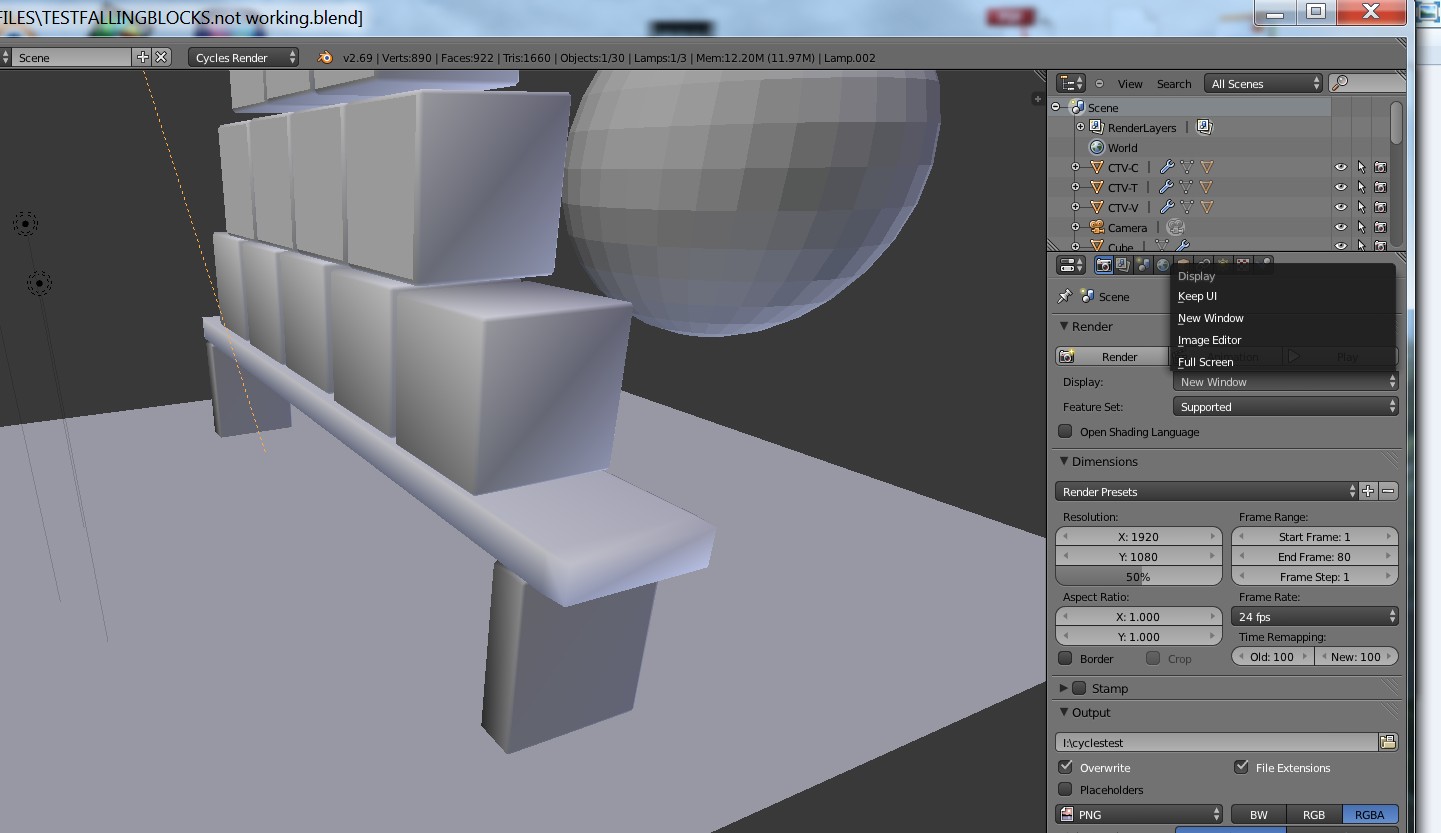This screenshot has width=1441, height=833.
Task: Toggle renderability camera icon for CTV-T
Action: [1380, 187]
